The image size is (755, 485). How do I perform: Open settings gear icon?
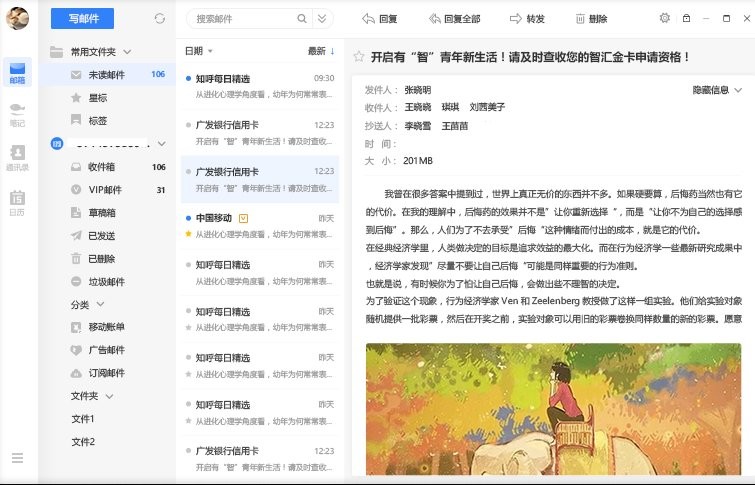(664, 18)
